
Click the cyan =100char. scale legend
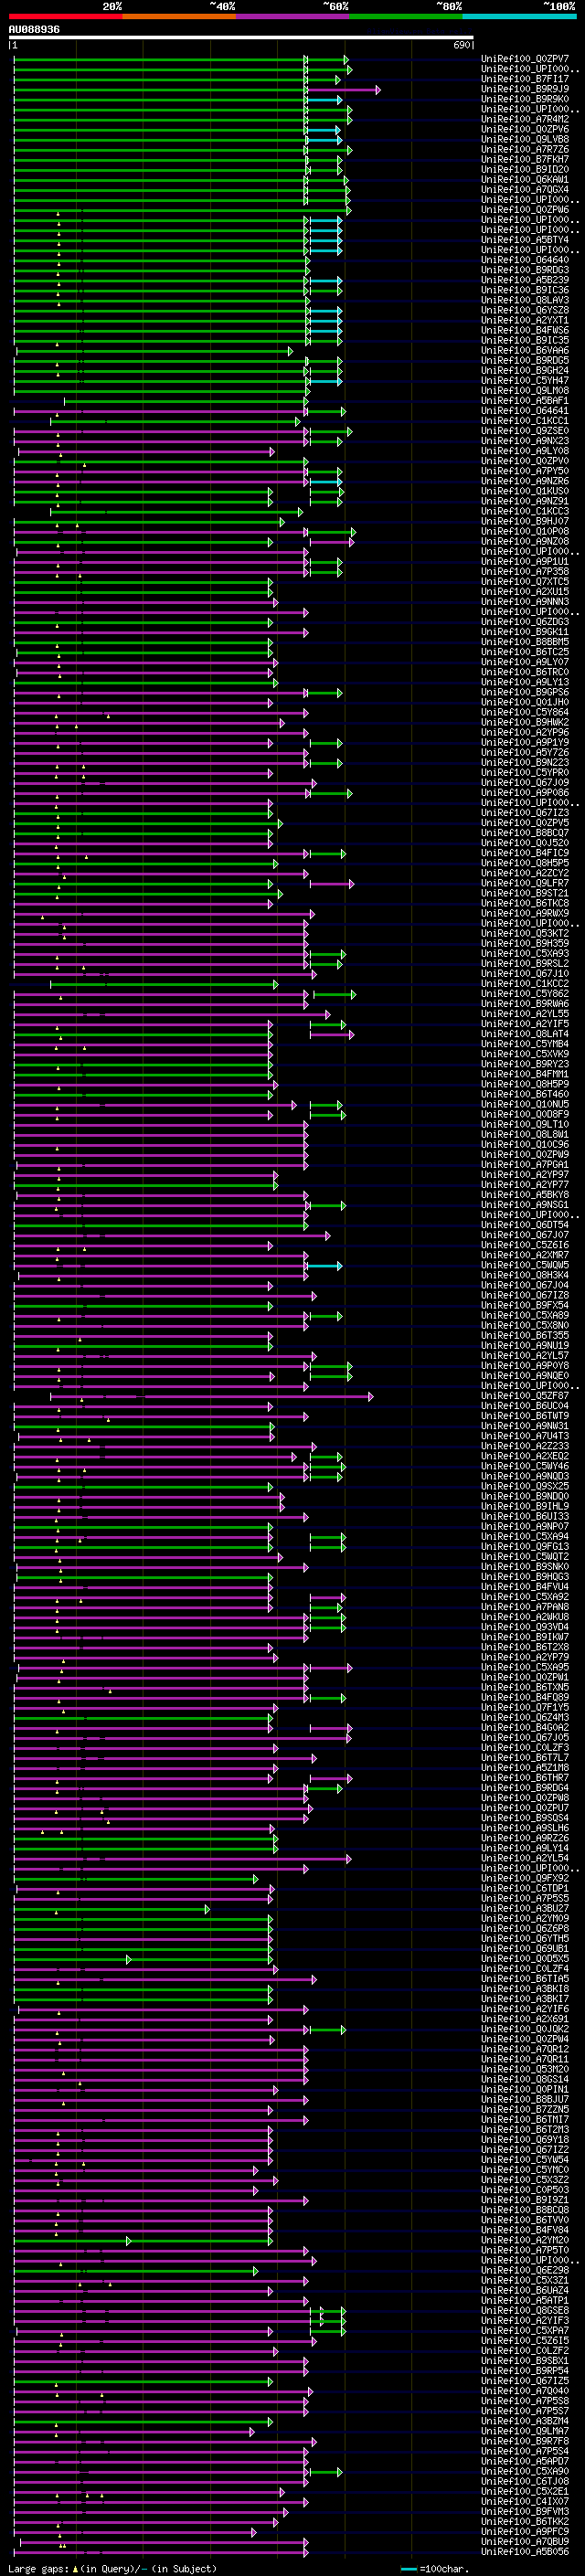pos(434,2569)
